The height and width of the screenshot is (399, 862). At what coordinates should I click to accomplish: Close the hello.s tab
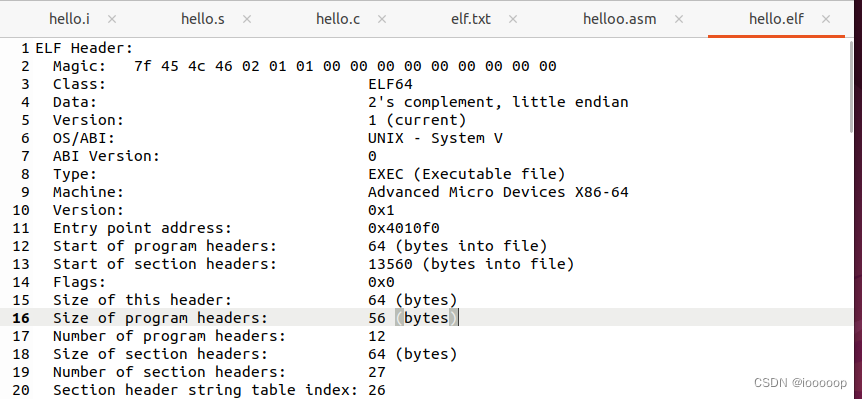coord(247,19)
